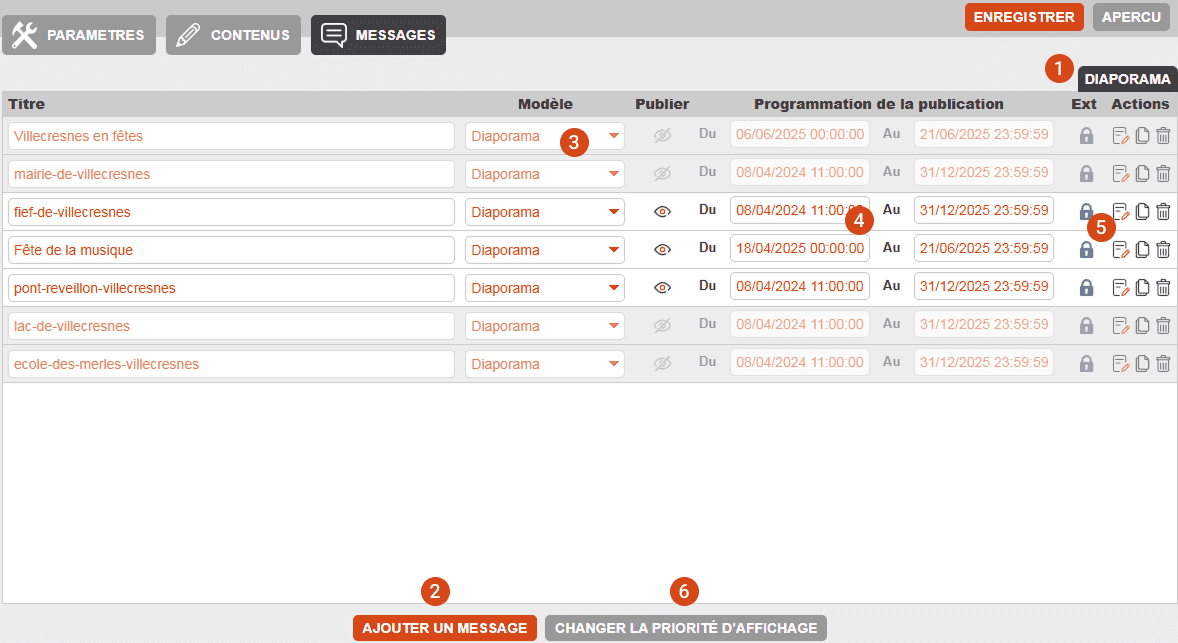The width and height of the screenshot is (1178, 643).
Task: Click start date field of Fête de la musique
Action: 799,250
